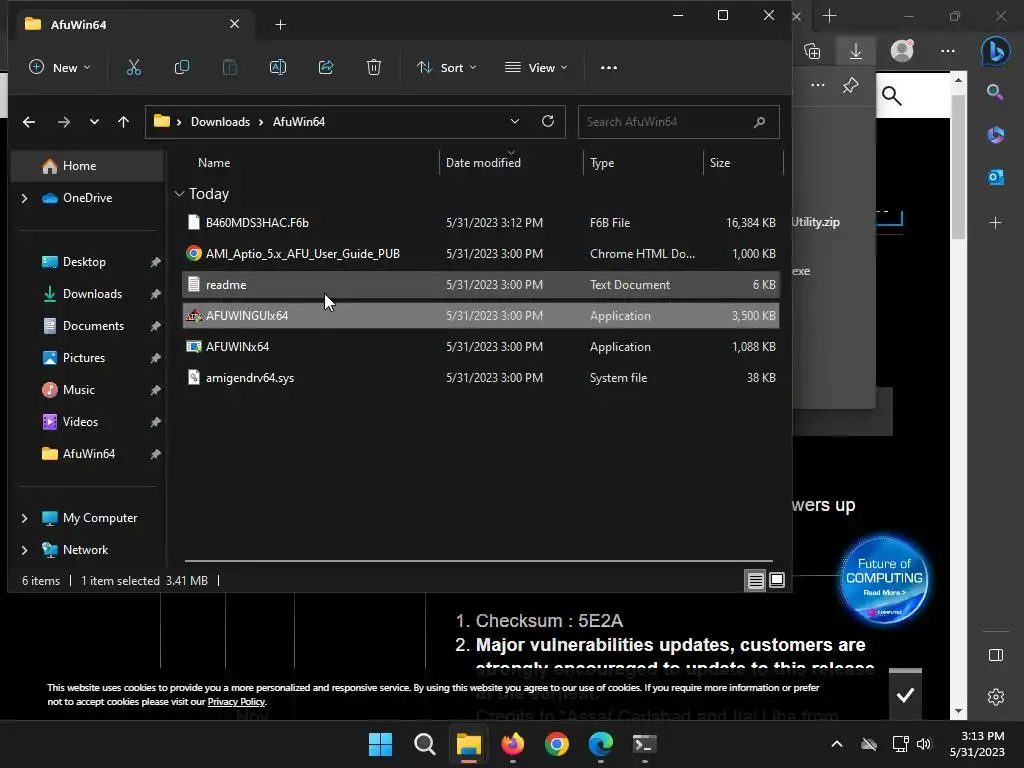Open Bing Chat sidebar icon

995,50
